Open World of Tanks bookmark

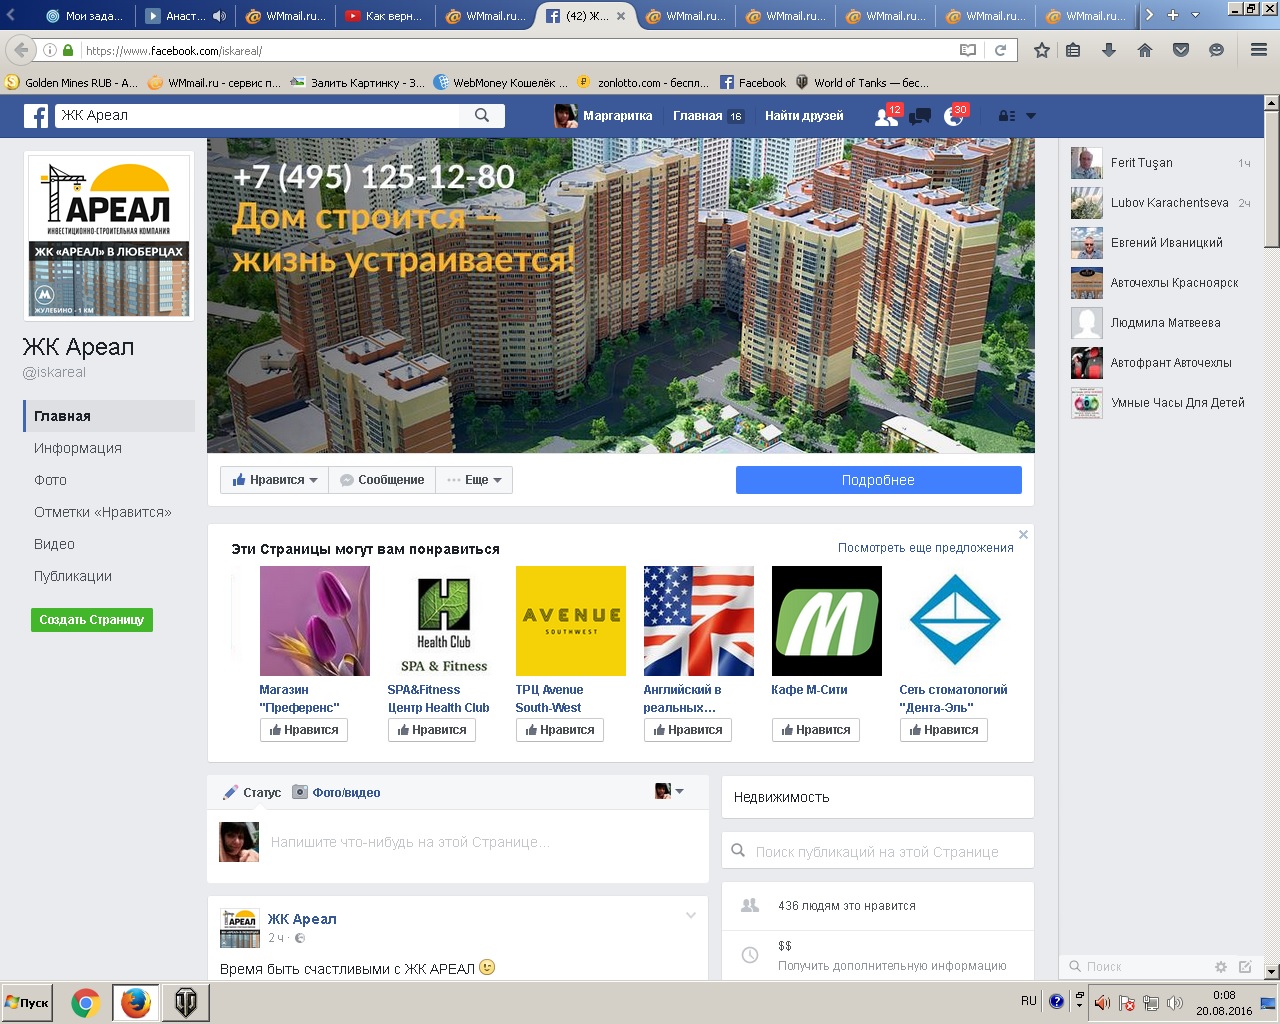click(x=861, y=83)
